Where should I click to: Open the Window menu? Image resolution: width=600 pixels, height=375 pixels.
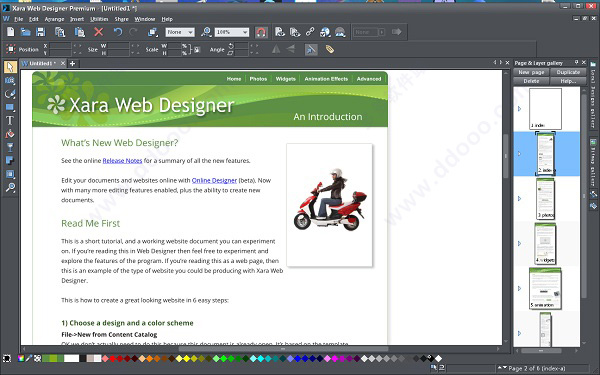[x=145, y=19]
